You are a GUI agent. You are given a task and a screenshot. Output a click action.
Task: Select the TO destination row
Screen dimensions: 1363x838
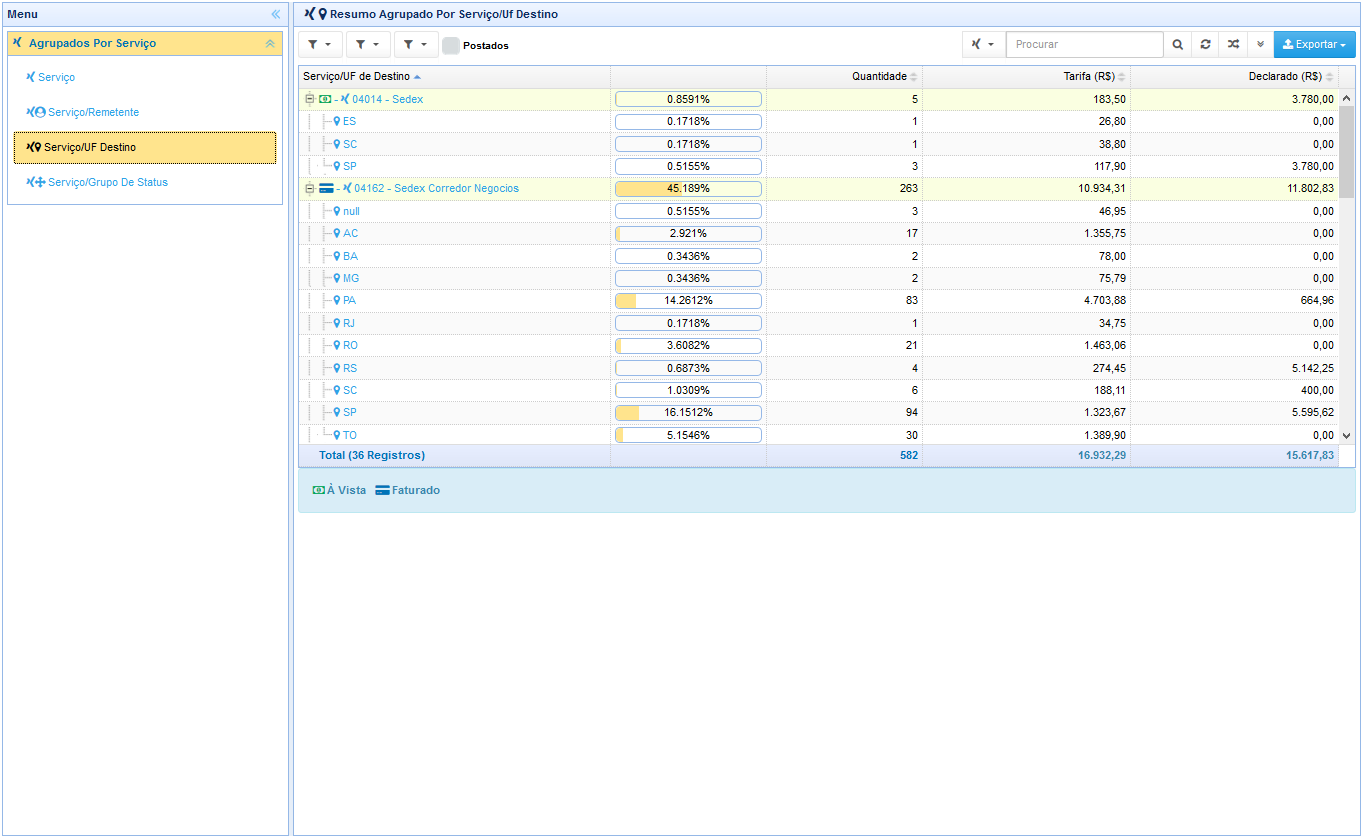pyautogui.click(x=818, y=435)
